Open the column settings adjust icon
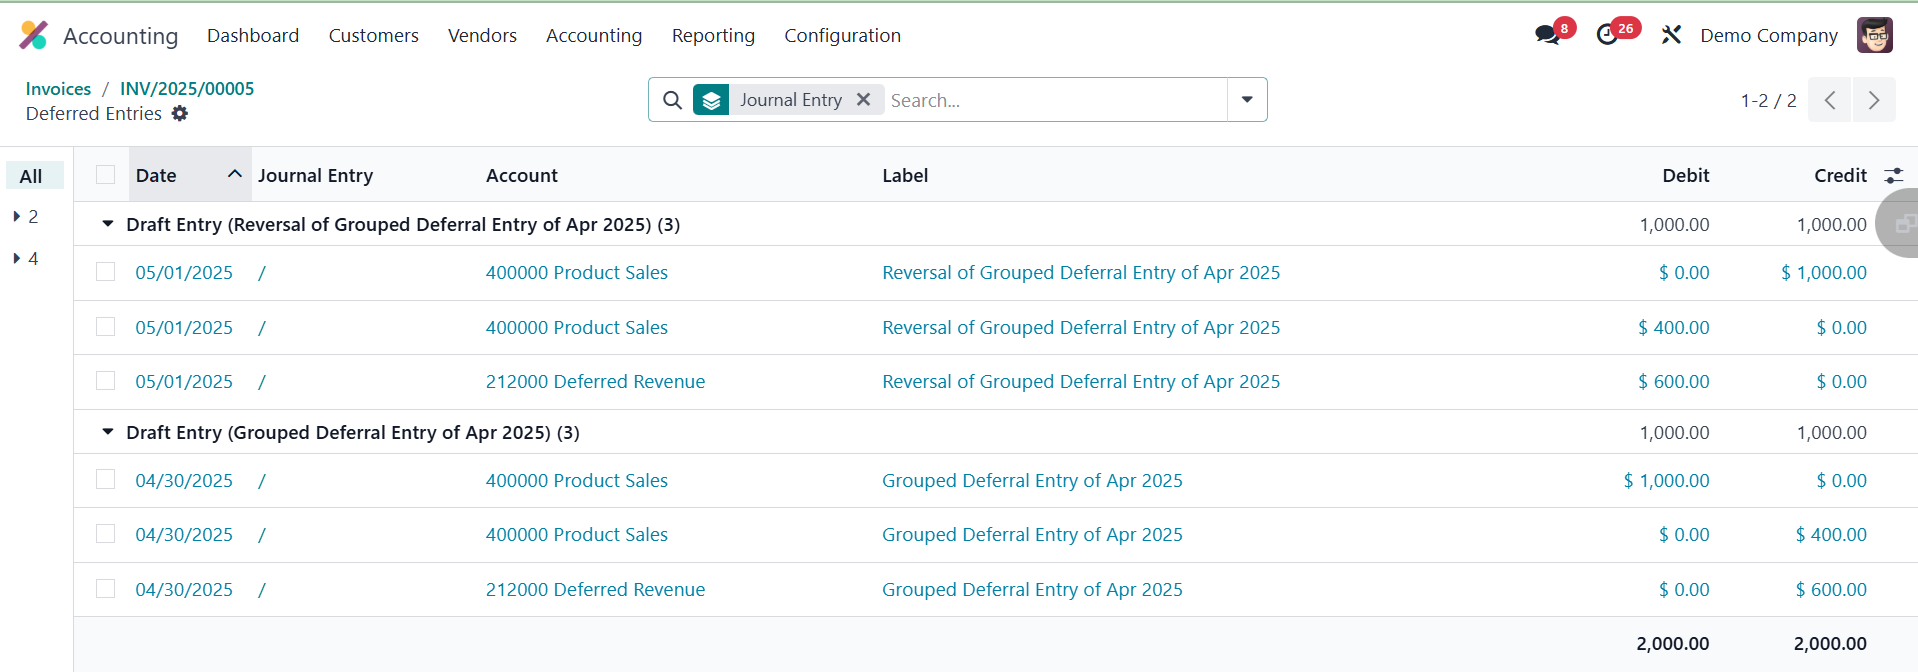The height and width of the screenshot is (672, 1918). pyautogui.click(x=1893, y=176)
